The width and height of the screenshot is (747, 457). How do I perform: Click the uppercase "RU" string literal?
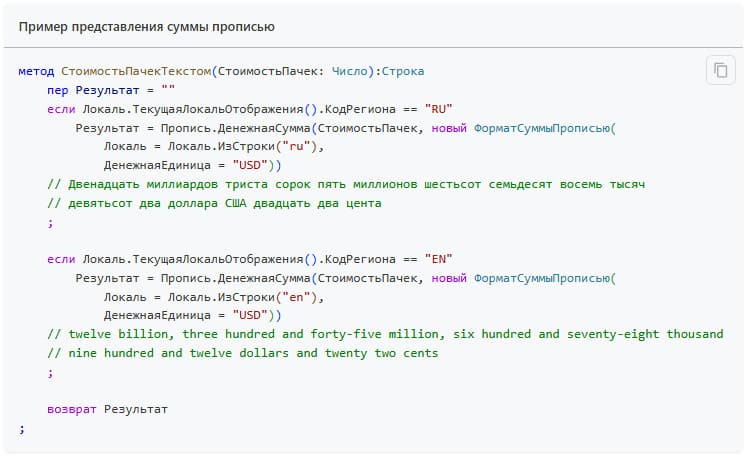click(x=439, y=109)
